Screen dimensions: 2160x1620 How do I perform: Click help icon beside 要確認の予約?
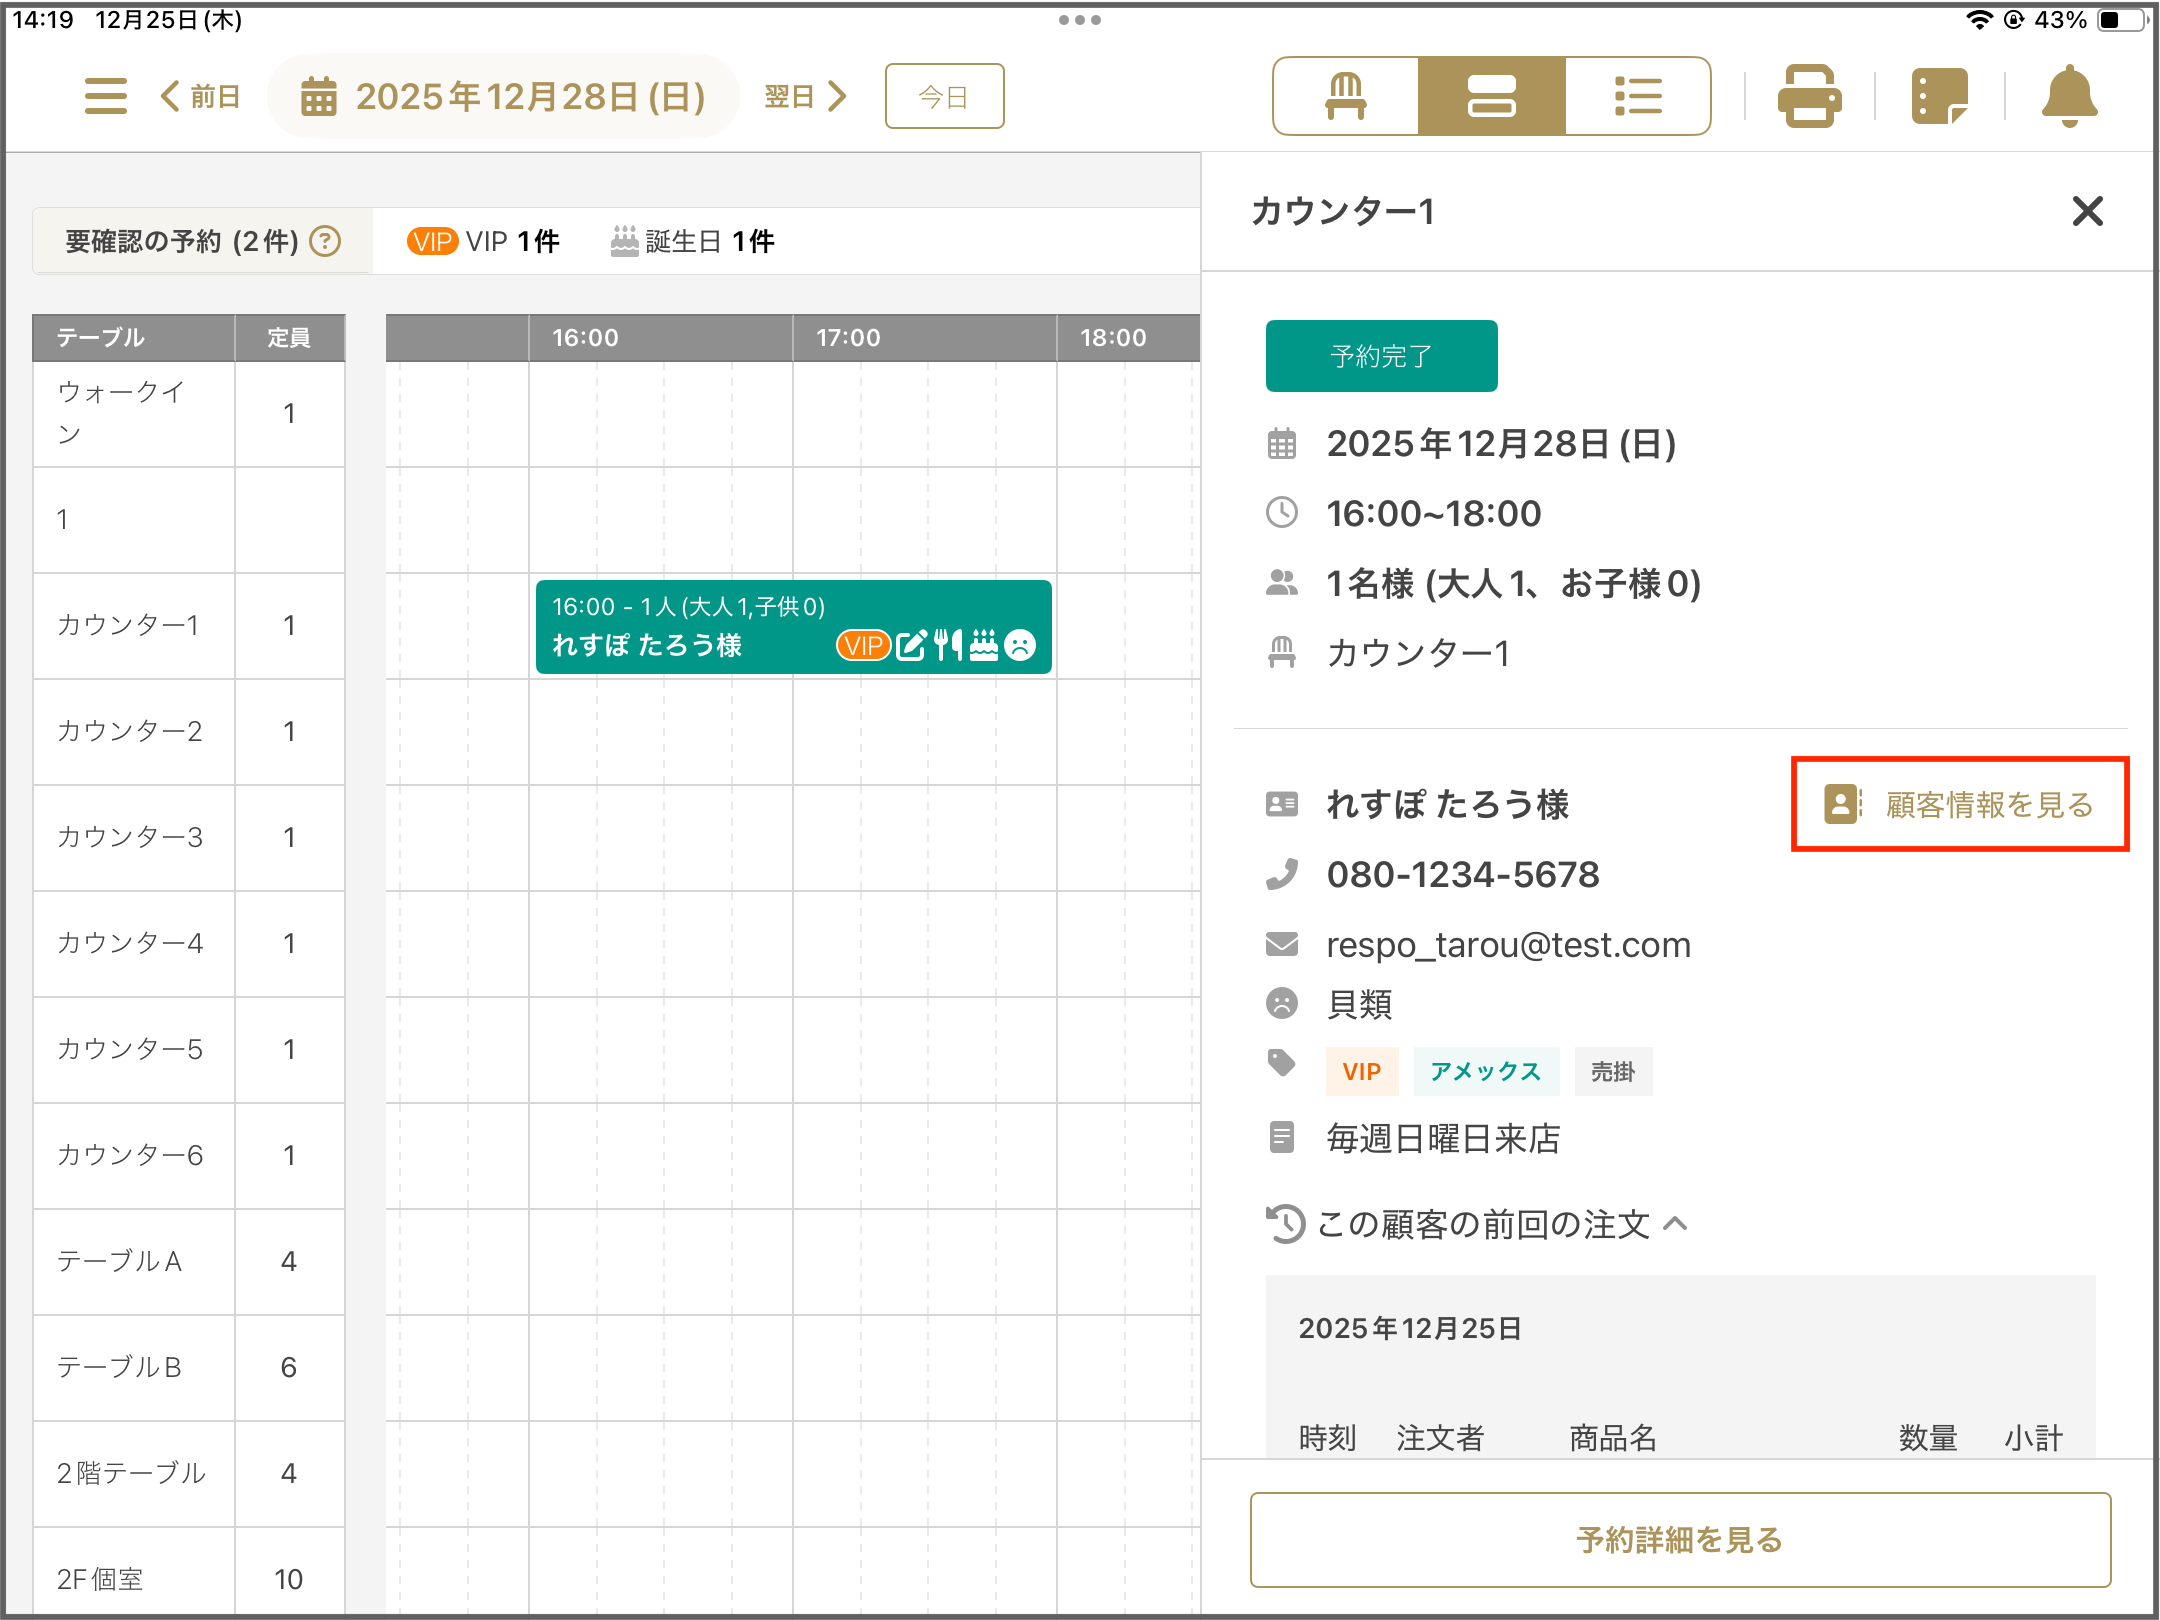coord(325,241)
